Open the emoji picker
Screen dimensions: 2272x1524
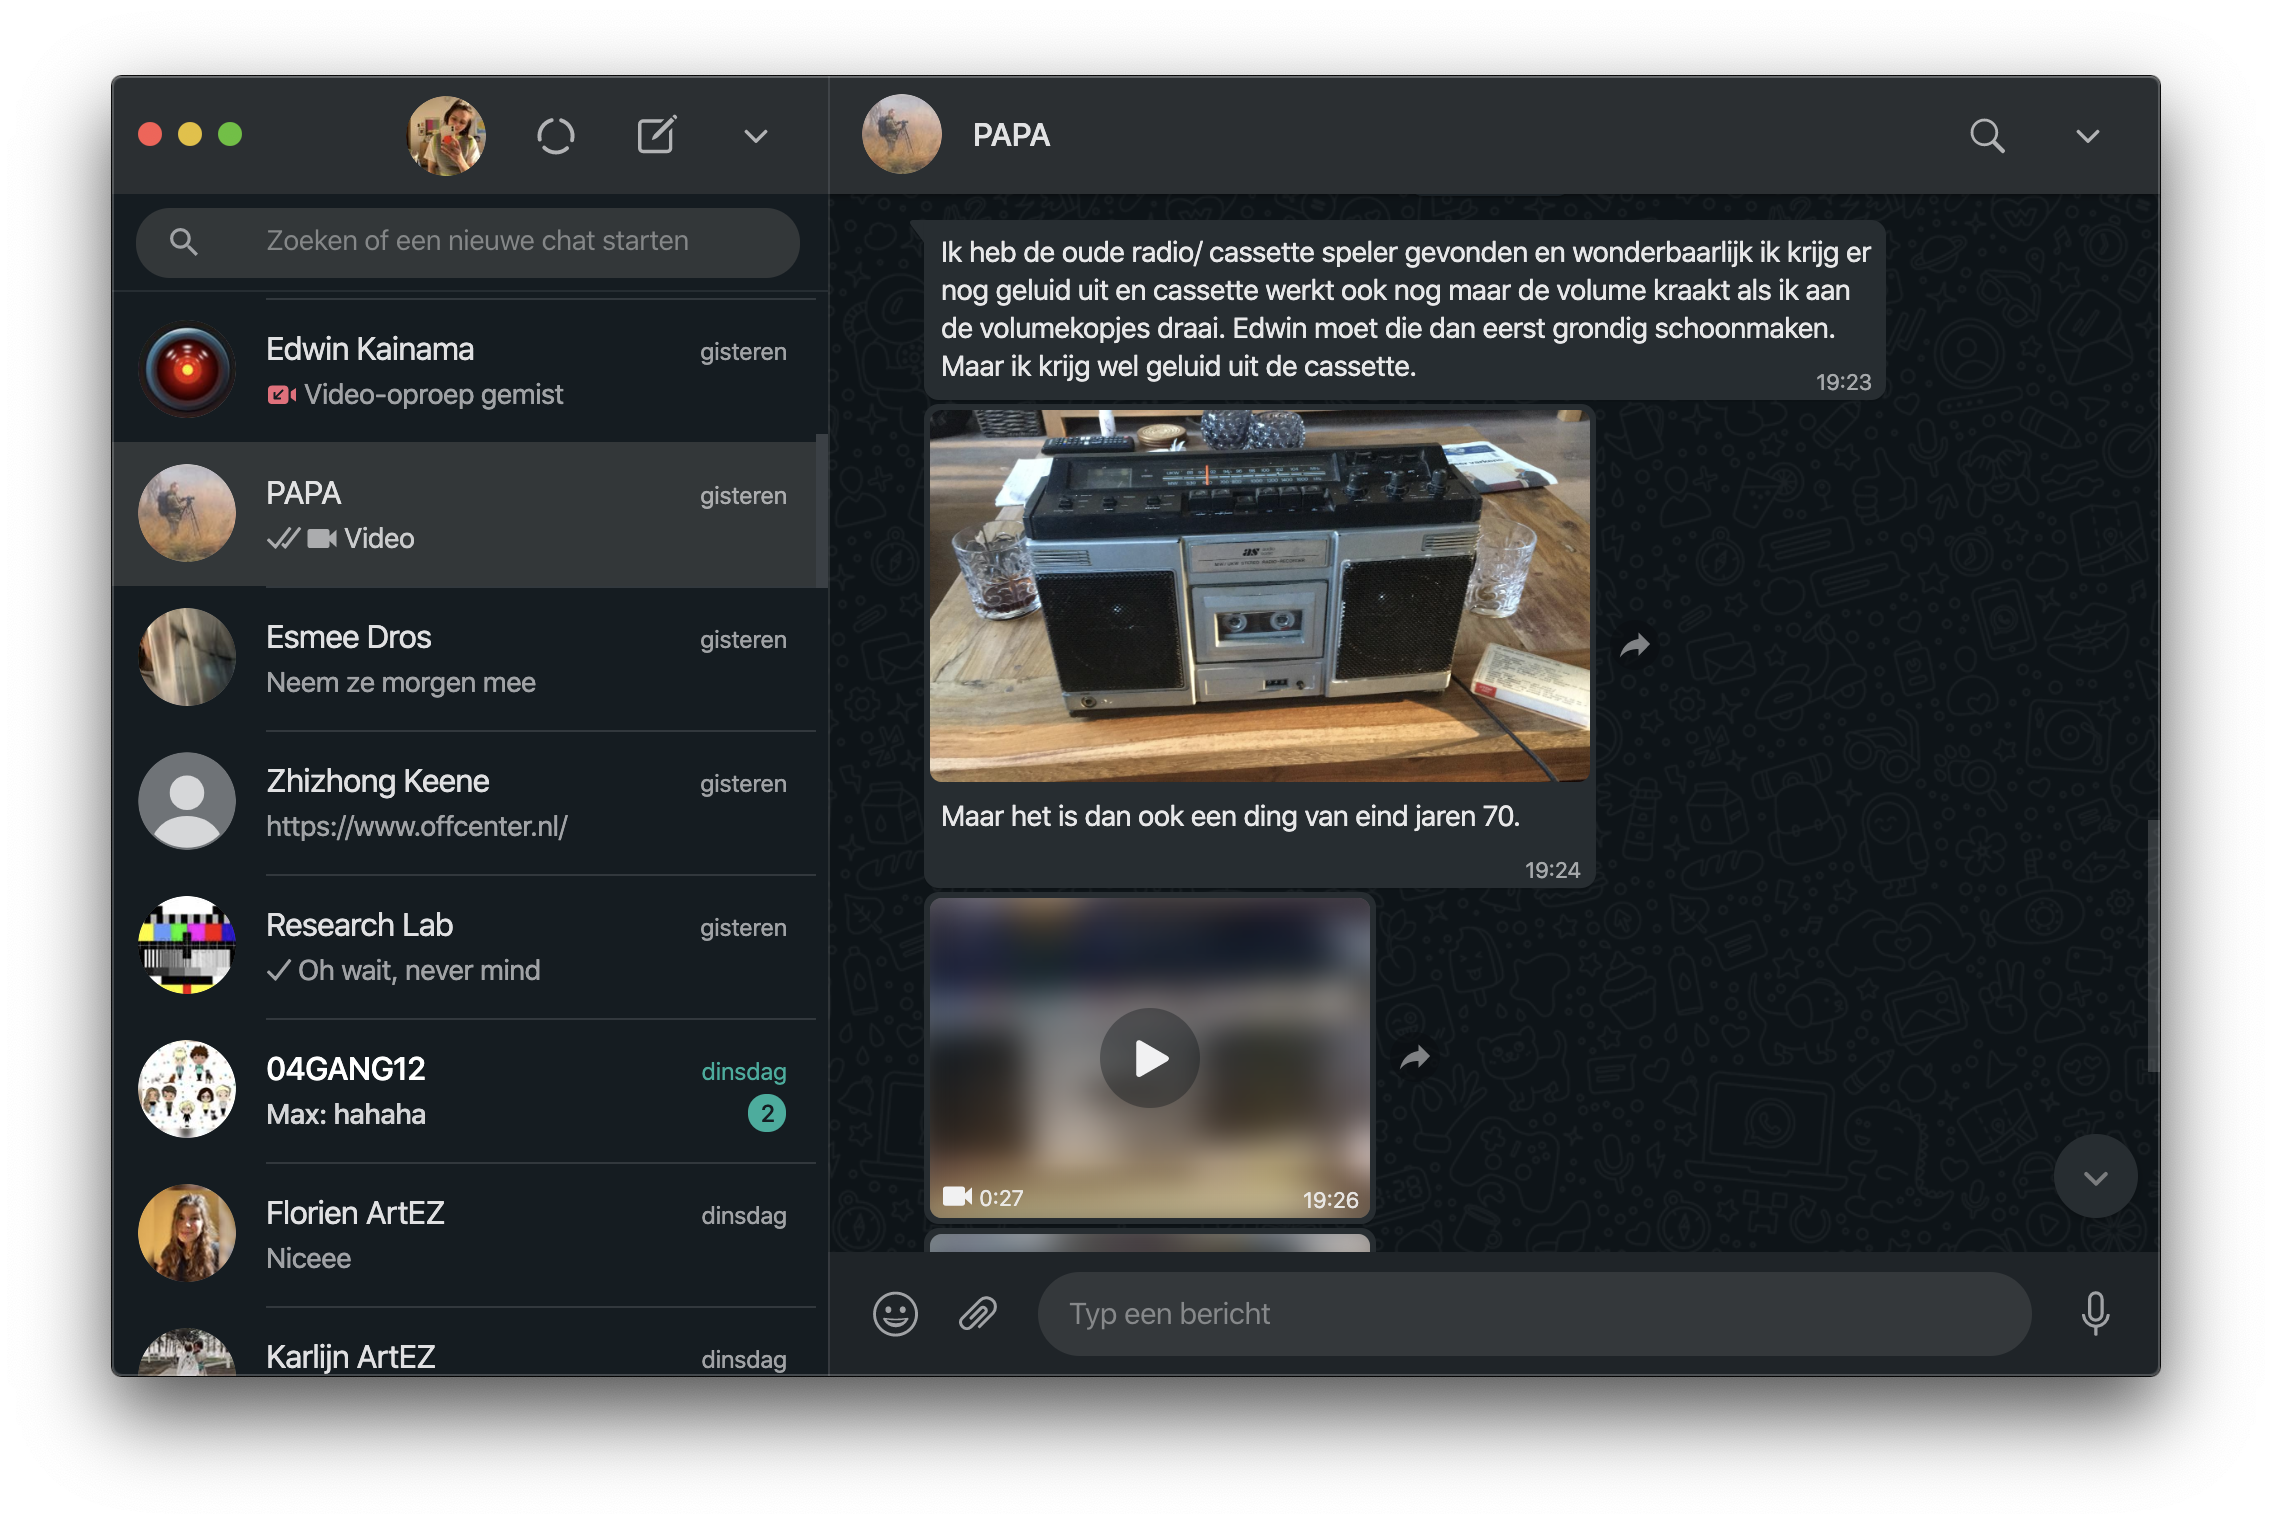[x=895, y=1314]
